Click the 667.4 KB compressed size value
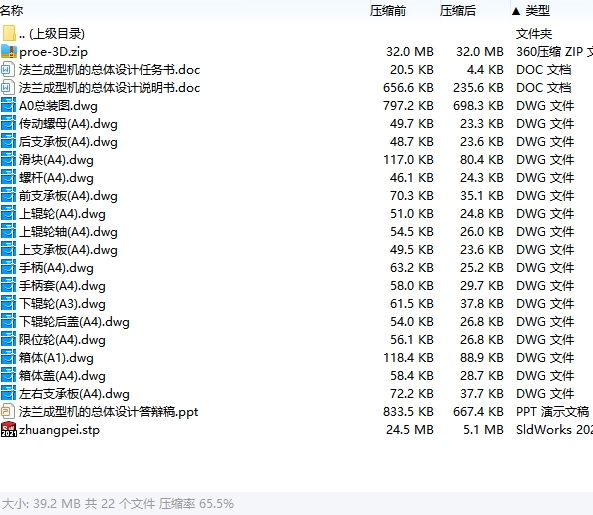Viewport: 593px width, 515px height. 478,412
